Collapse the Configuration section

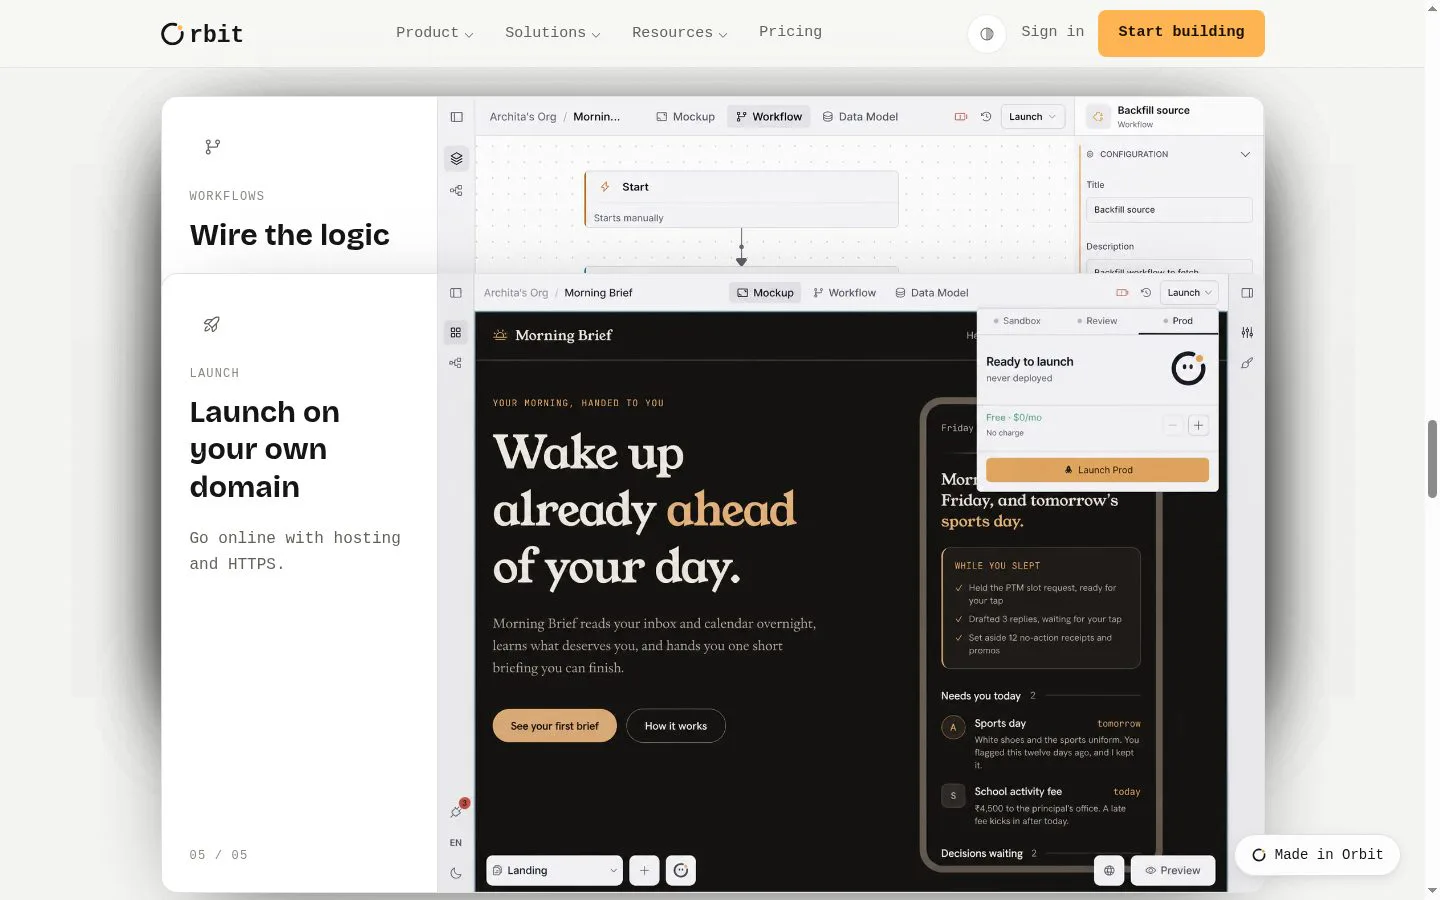point(1245,154)
